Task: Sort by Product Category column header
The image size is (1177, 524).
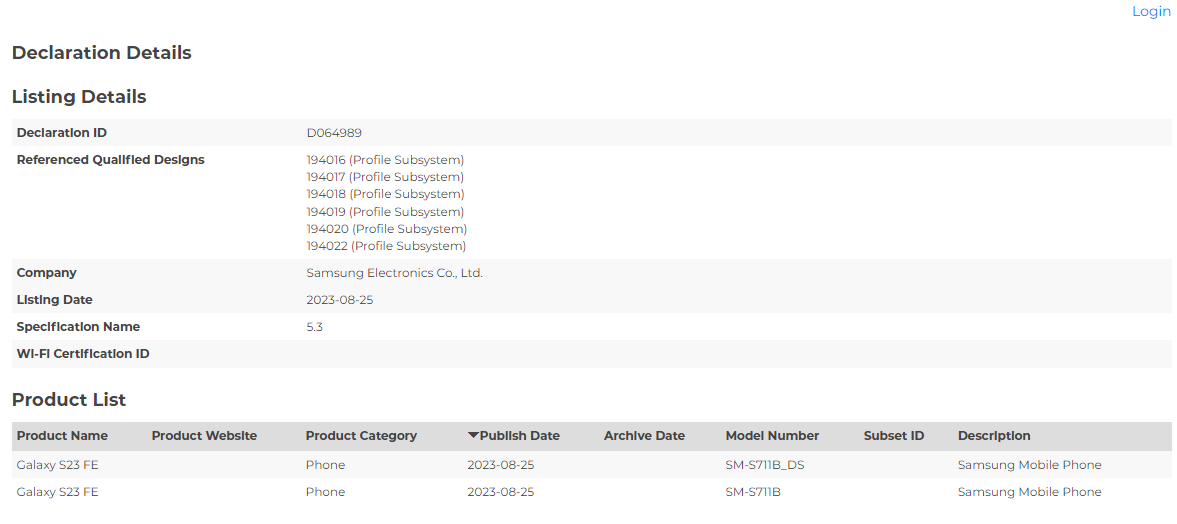Action: 361,436
